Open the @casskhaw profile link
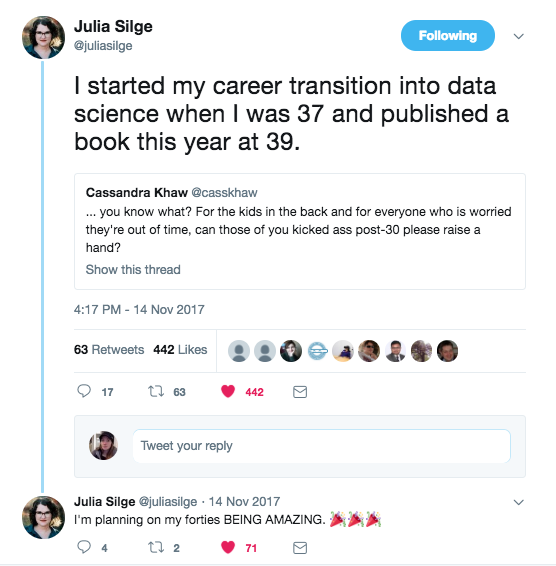This screenshot has width=556, height=566. point(224,193)
